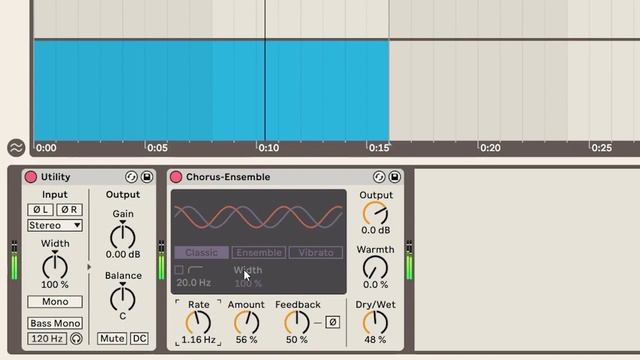Select Ensemble chorus mode
This screenshot has height=360, width=640.
[259, 253]
